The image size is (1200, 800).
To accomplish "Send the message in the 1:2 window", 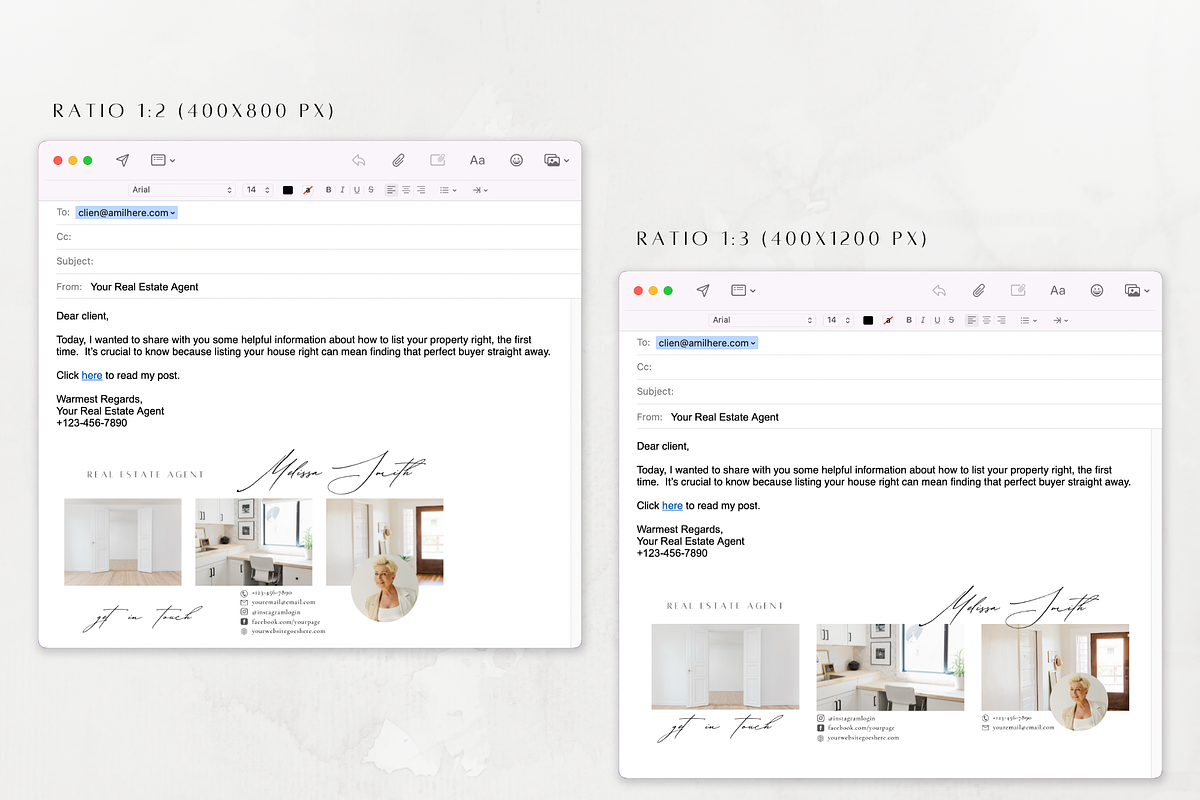I will (x=122, y=160).
